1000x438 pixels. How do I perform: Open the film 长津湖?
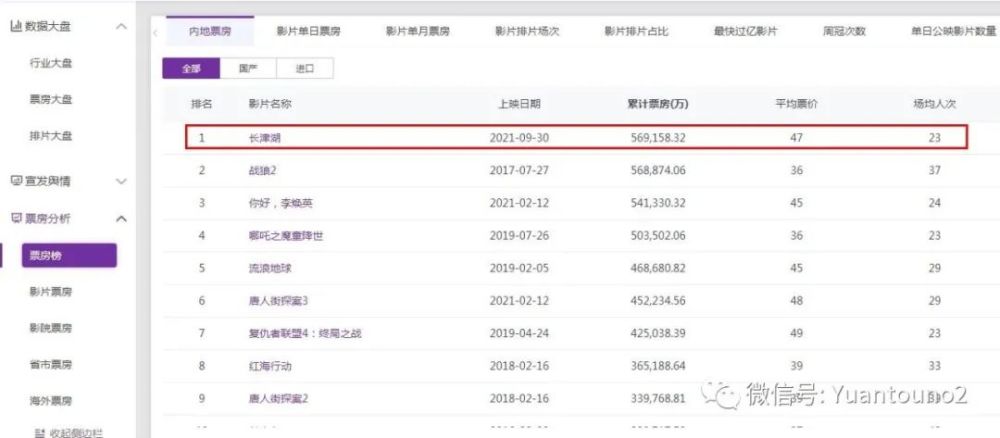(x=265, y=137)
